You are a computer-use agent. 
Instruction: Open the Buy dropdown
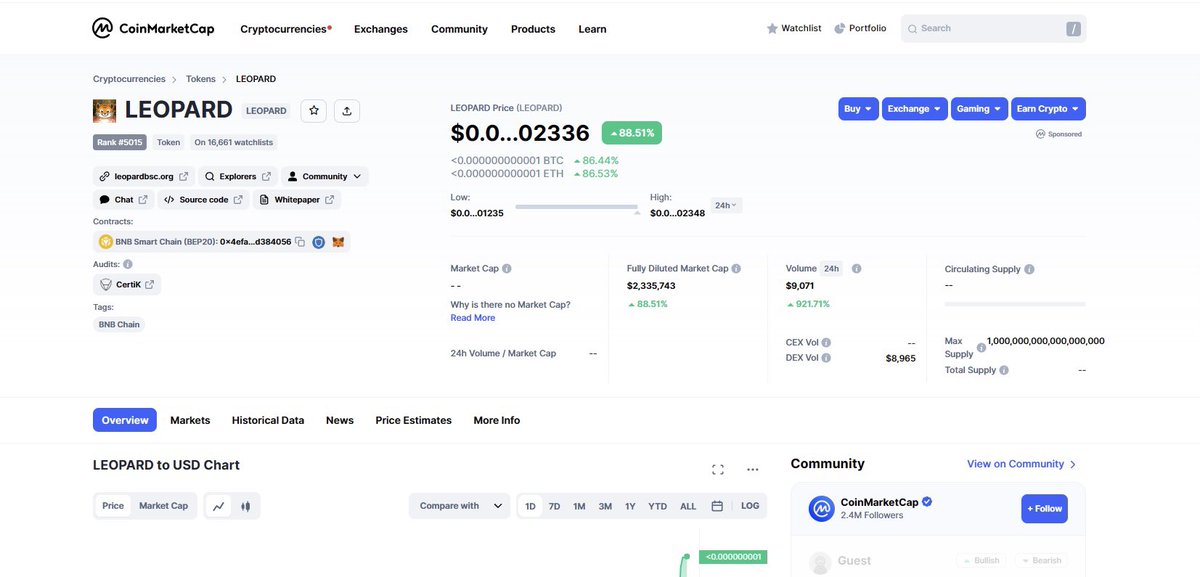click(858, 109)
